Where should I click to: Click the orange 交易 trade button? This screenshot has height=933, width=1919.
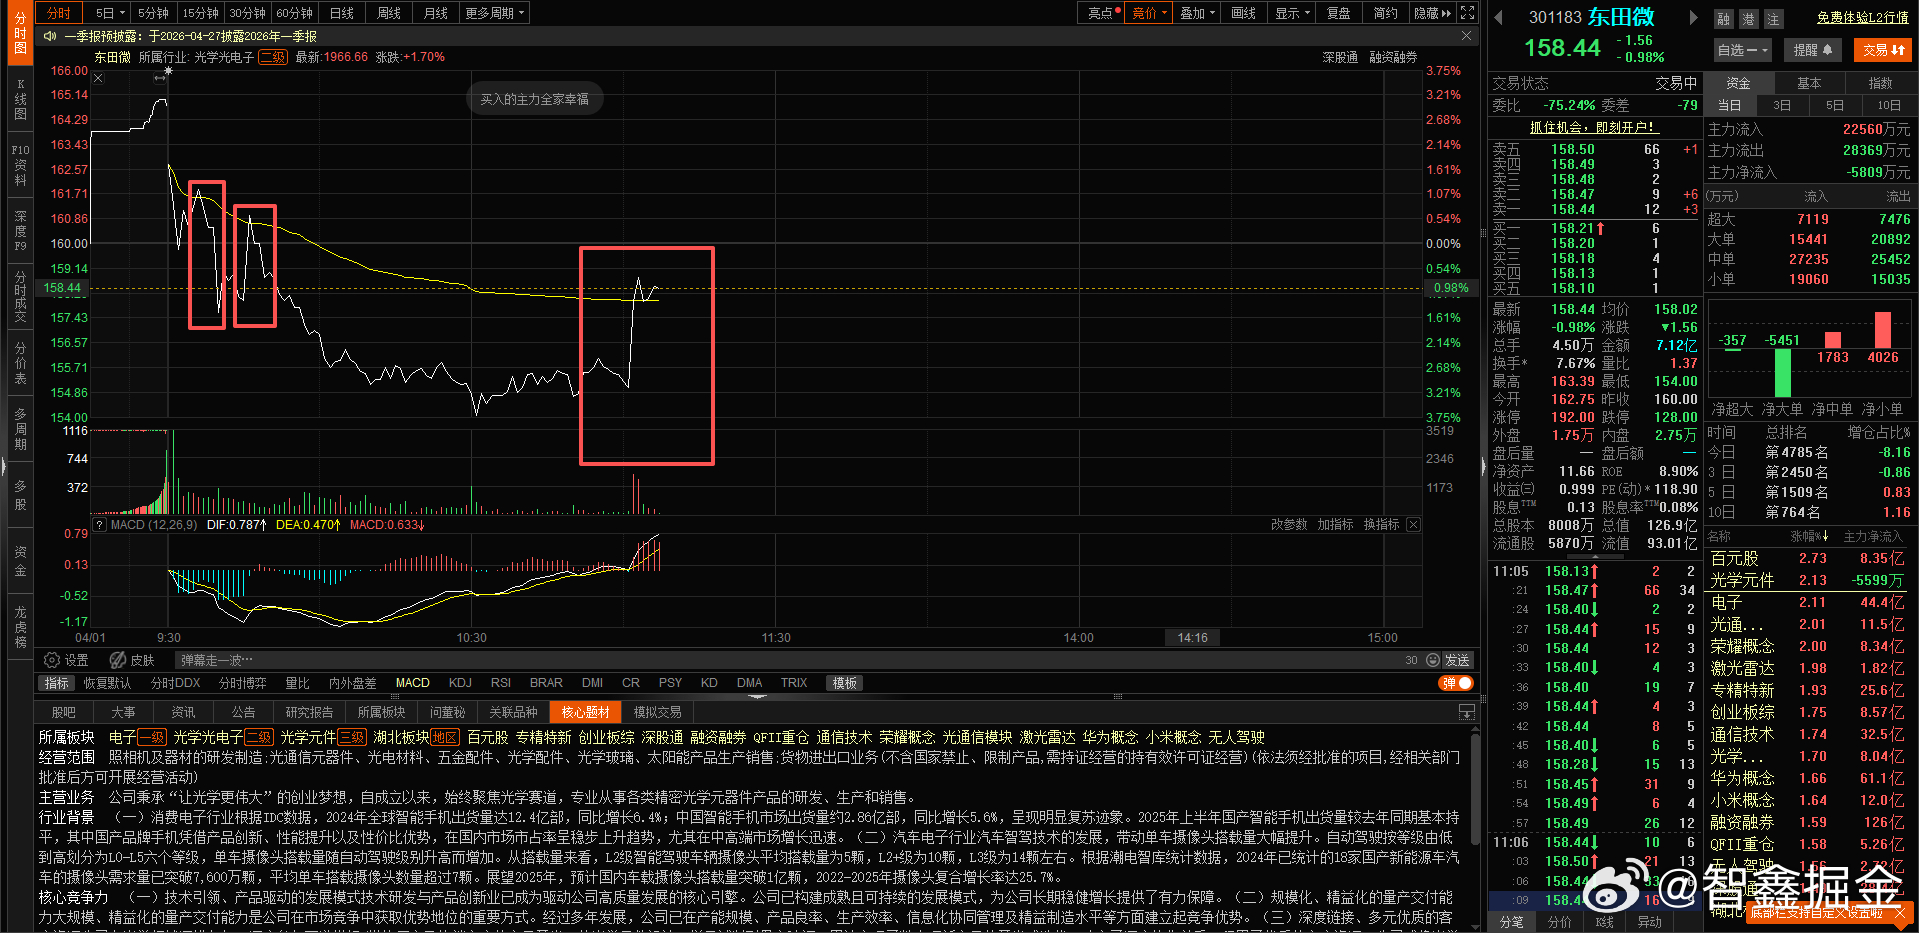coord(1883,50)
